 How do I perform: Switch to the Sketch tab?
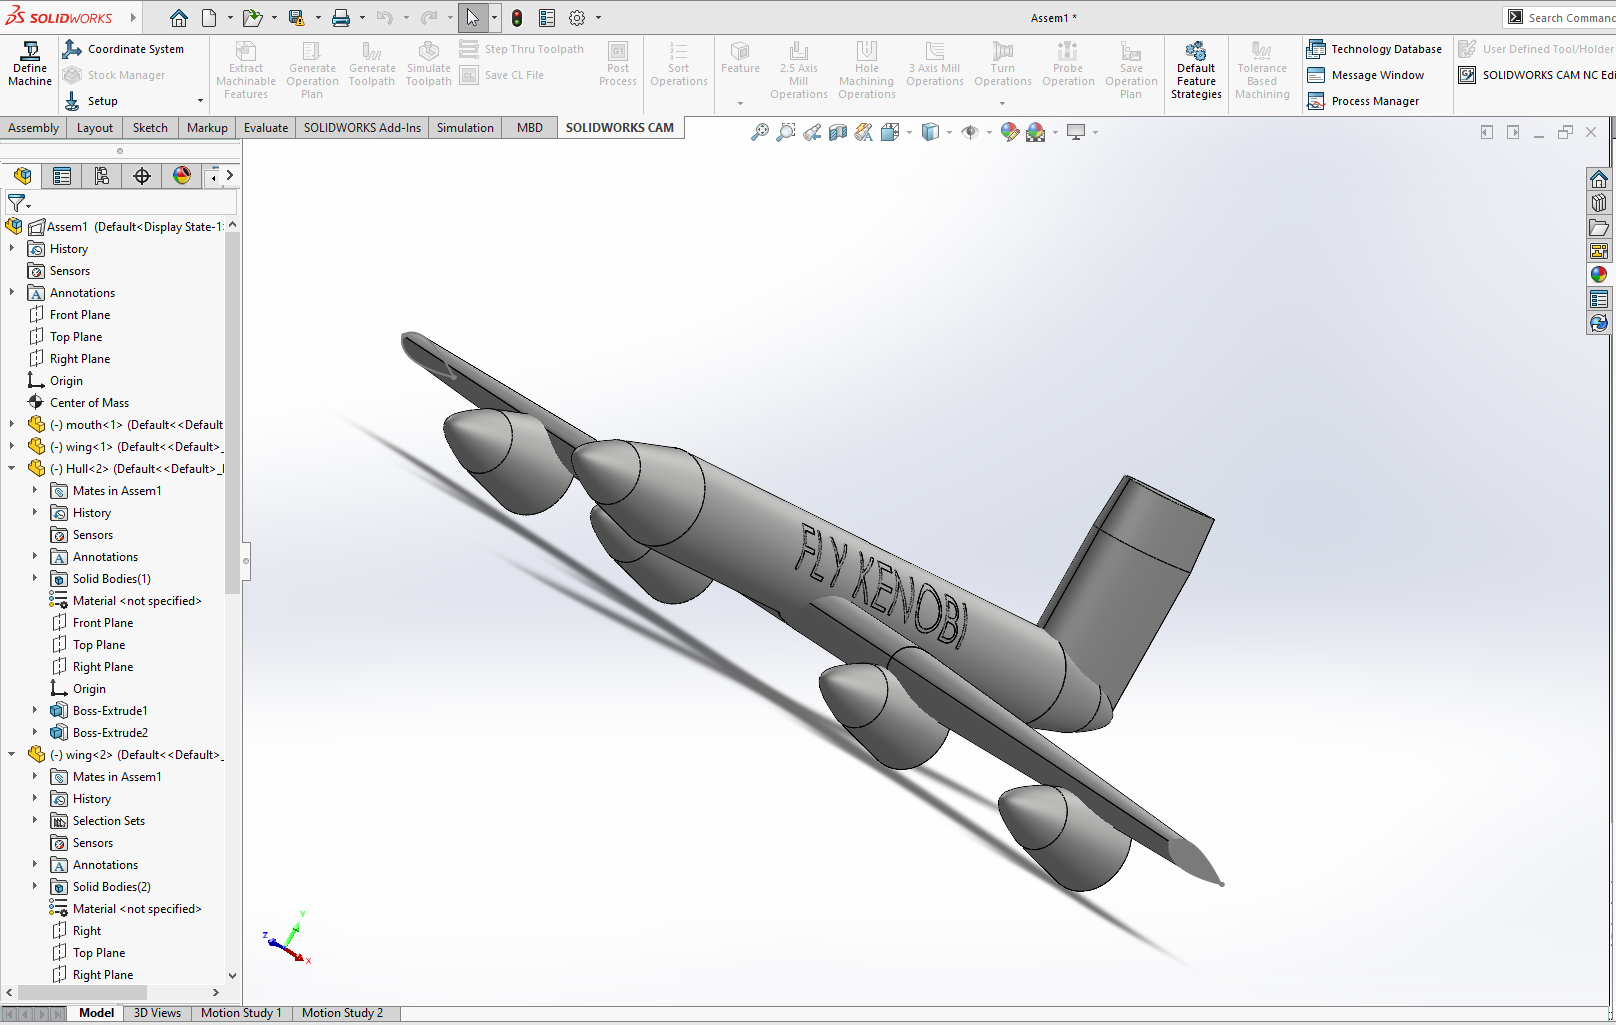click(150, 128)
